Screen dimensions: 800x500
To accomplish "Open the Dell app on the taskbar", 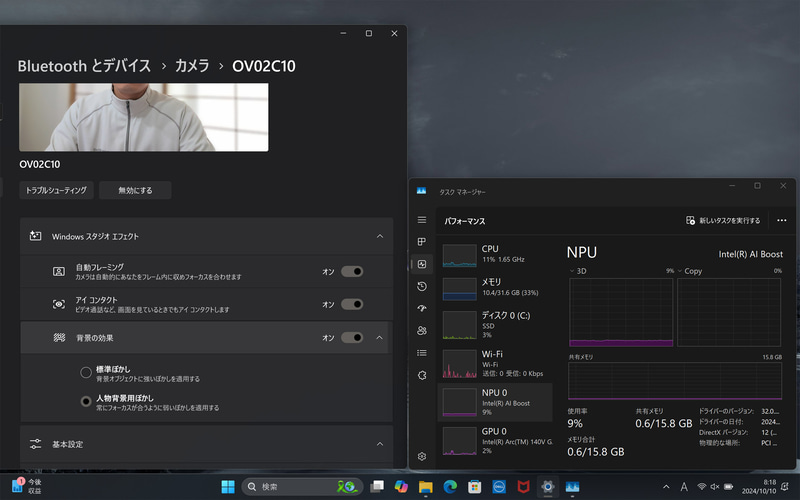I will [499, 487].
